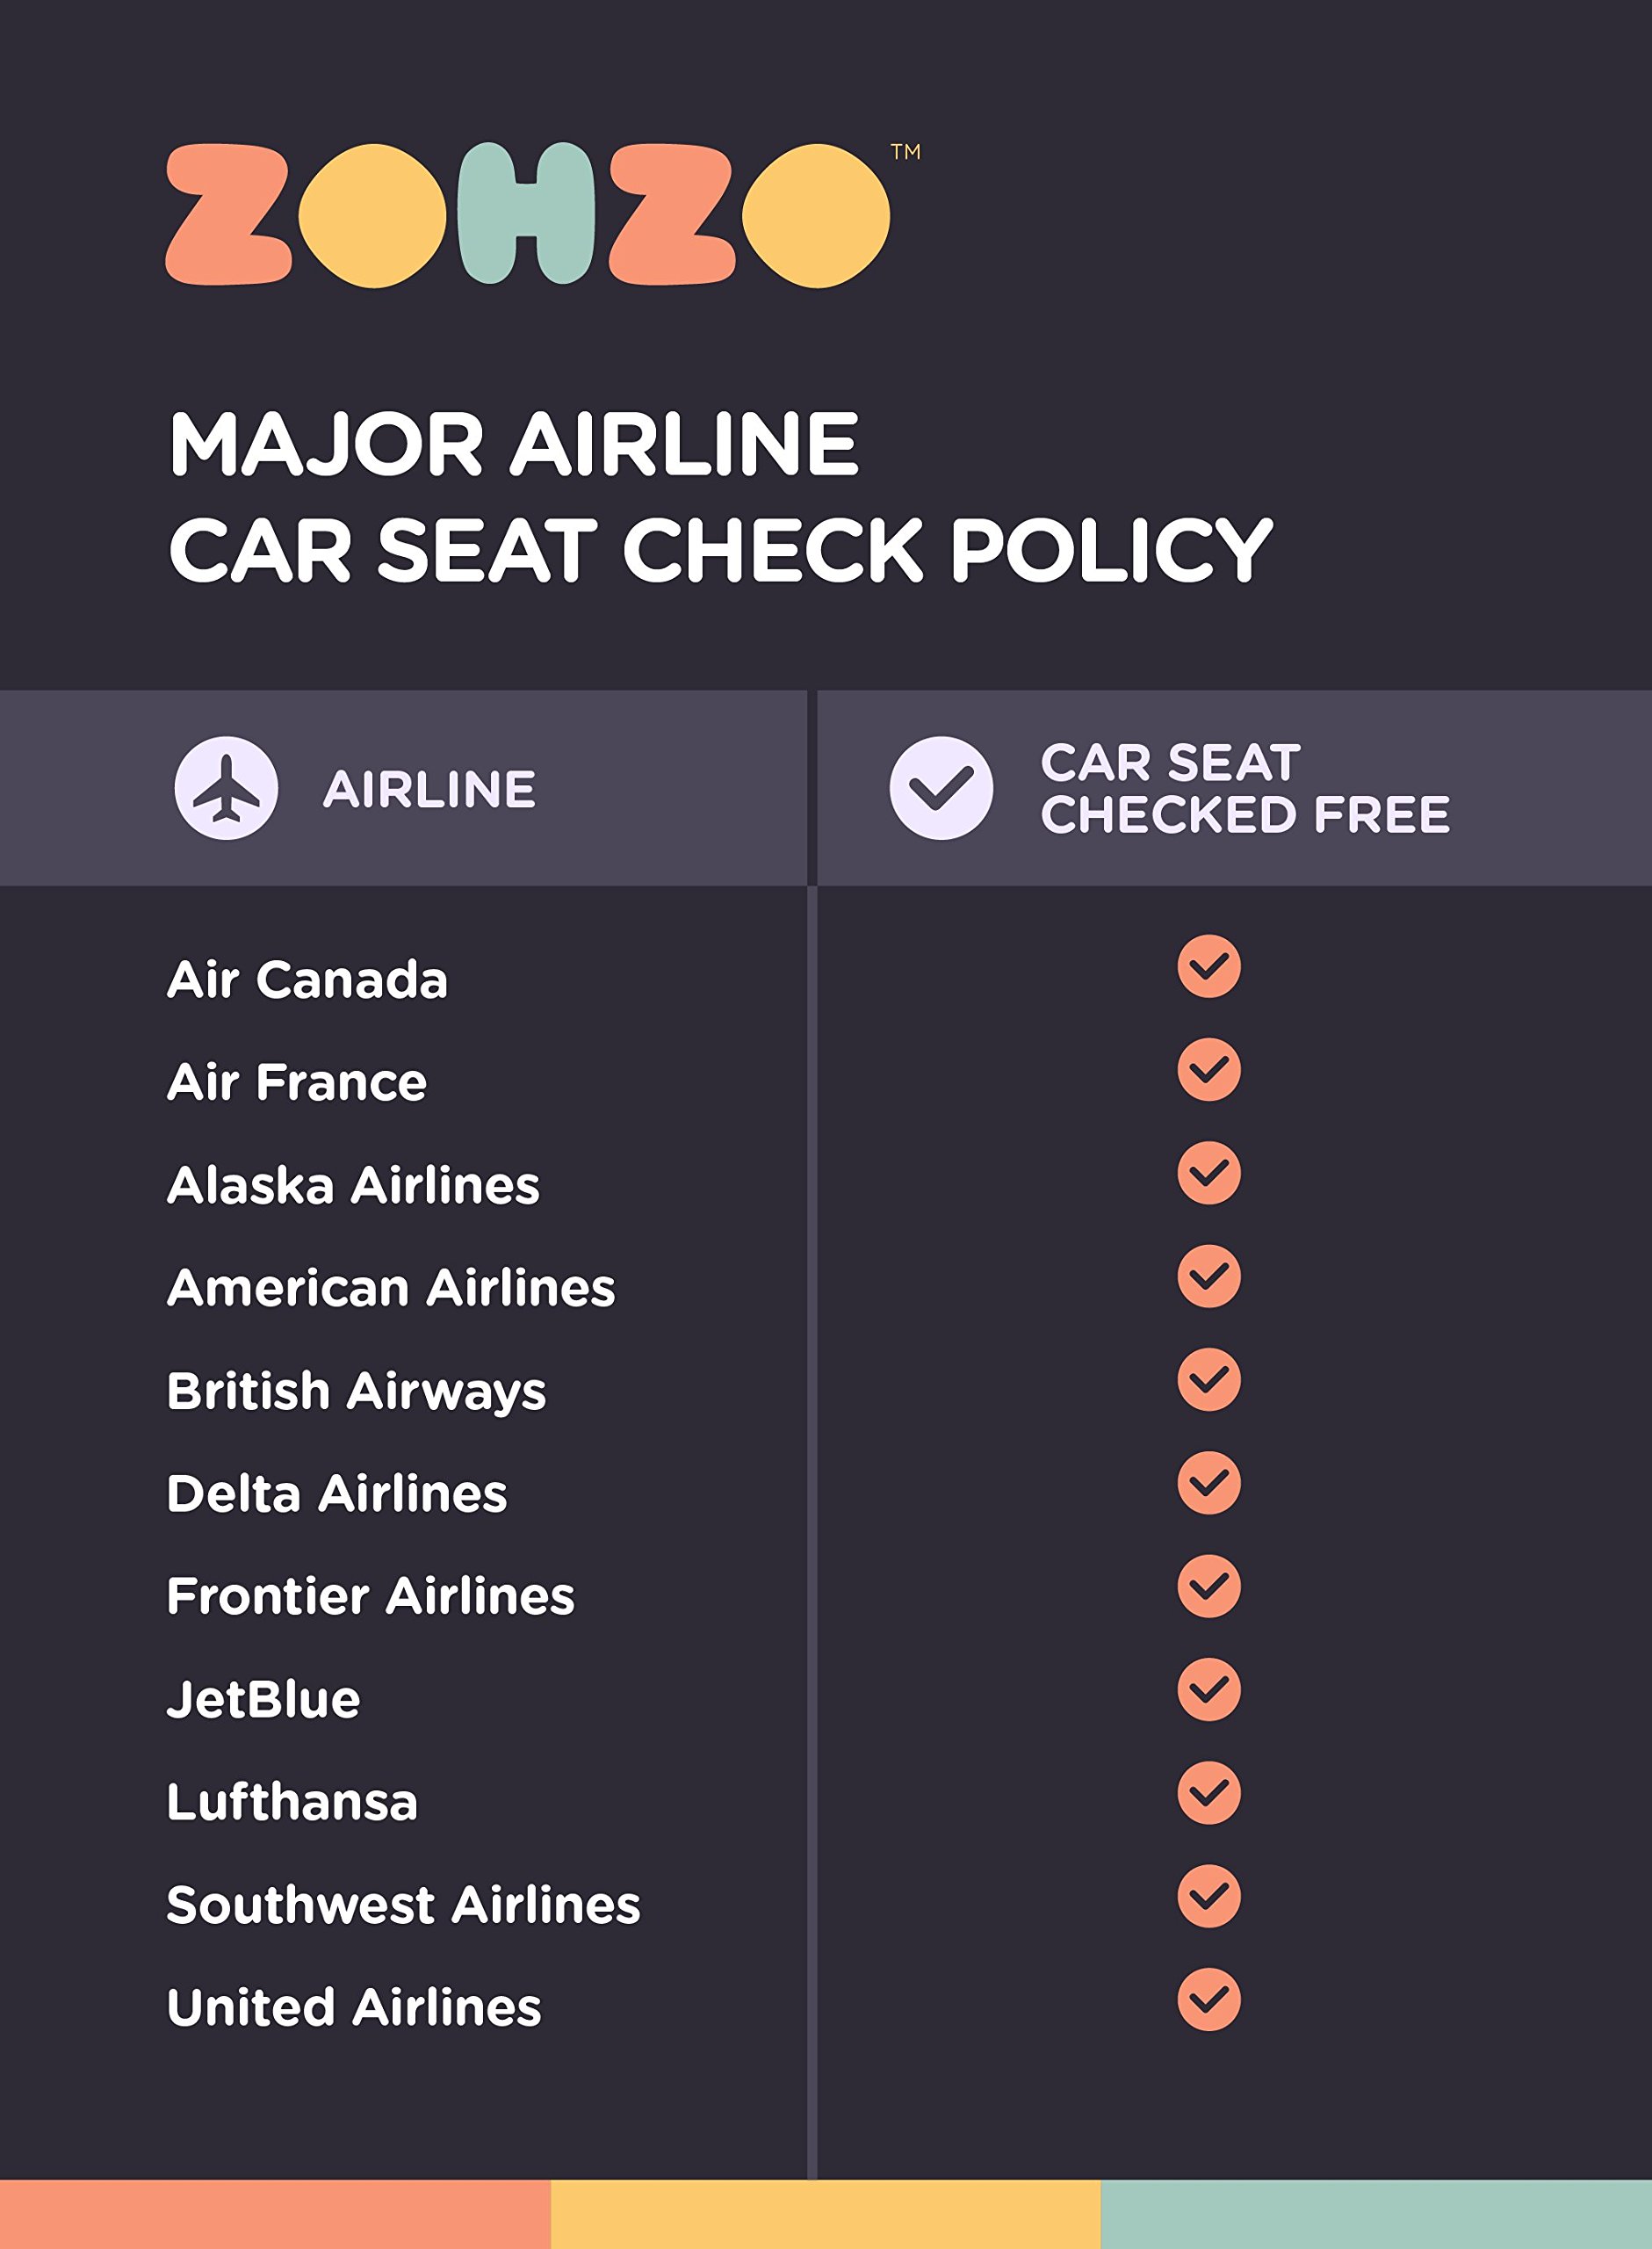The height and width of the screenshot is (2249, 1652).
Task: Click the ZOHZO logo
Action: [528, 215]
